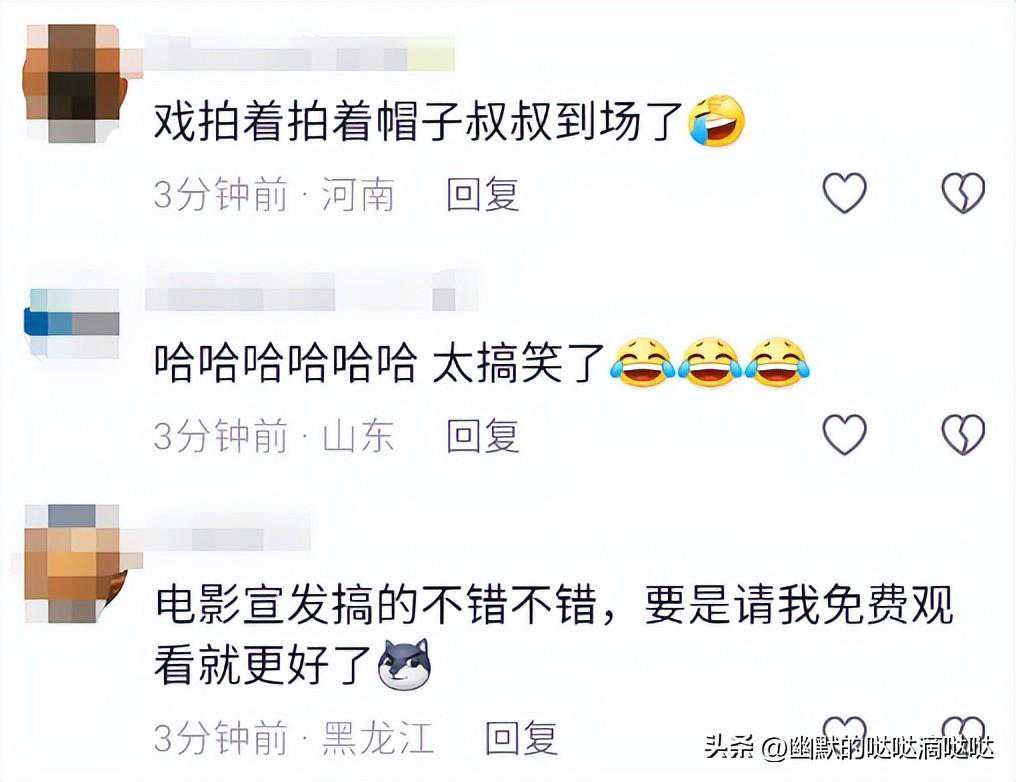Open the second commenter's blue avatar
This screenshot has width=1016, height=782.
point(73,323)
